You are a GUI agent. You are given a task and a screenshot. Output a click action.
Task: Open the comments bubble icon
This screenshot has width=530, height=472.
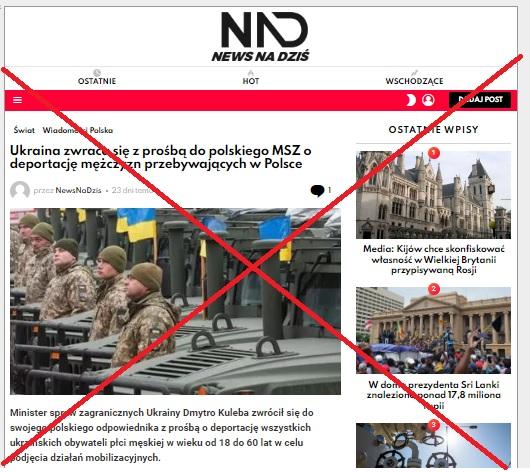point(317,190)
